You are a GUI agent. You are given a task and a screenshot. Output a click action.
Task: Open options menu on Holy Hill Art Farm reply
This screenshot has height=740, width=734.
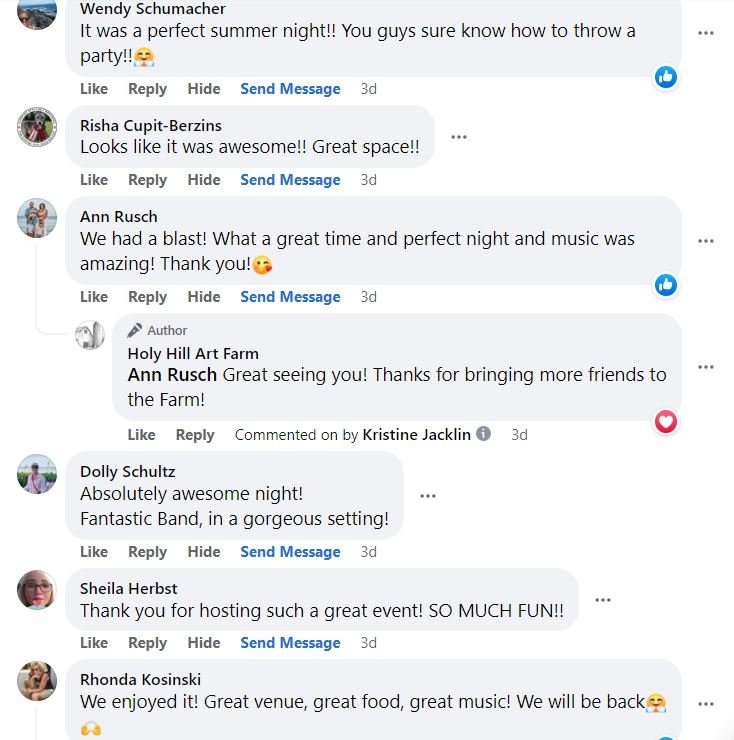[706, 367]
